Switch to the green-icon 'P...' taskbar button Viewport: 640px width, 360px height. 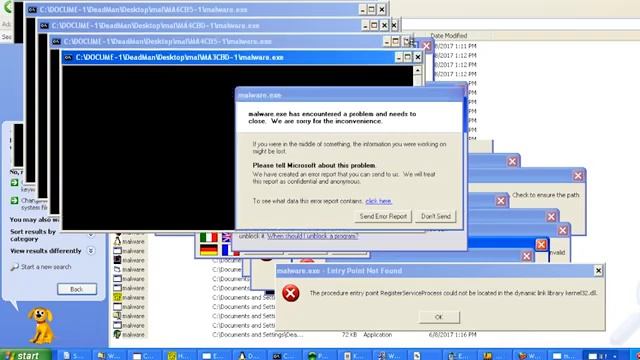pos(320,356)
